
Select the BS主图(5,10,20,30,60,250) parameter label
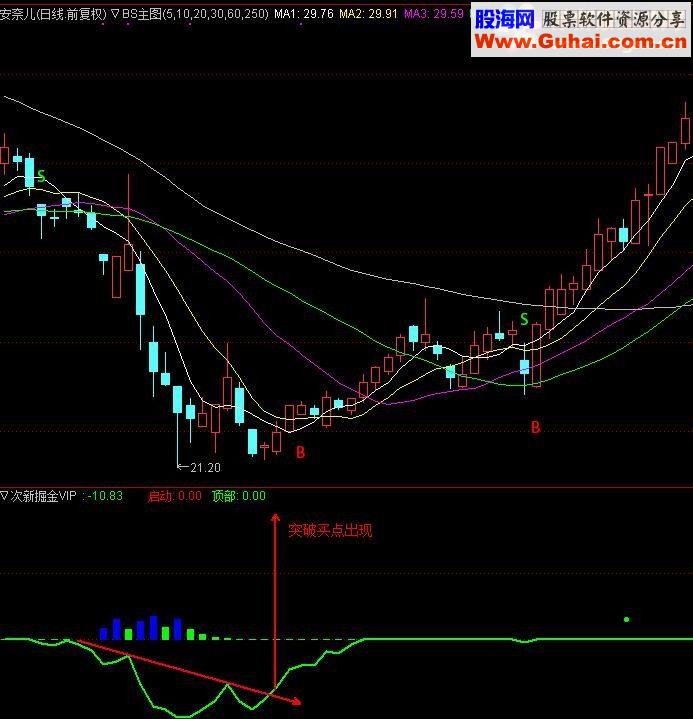[194, 14]
